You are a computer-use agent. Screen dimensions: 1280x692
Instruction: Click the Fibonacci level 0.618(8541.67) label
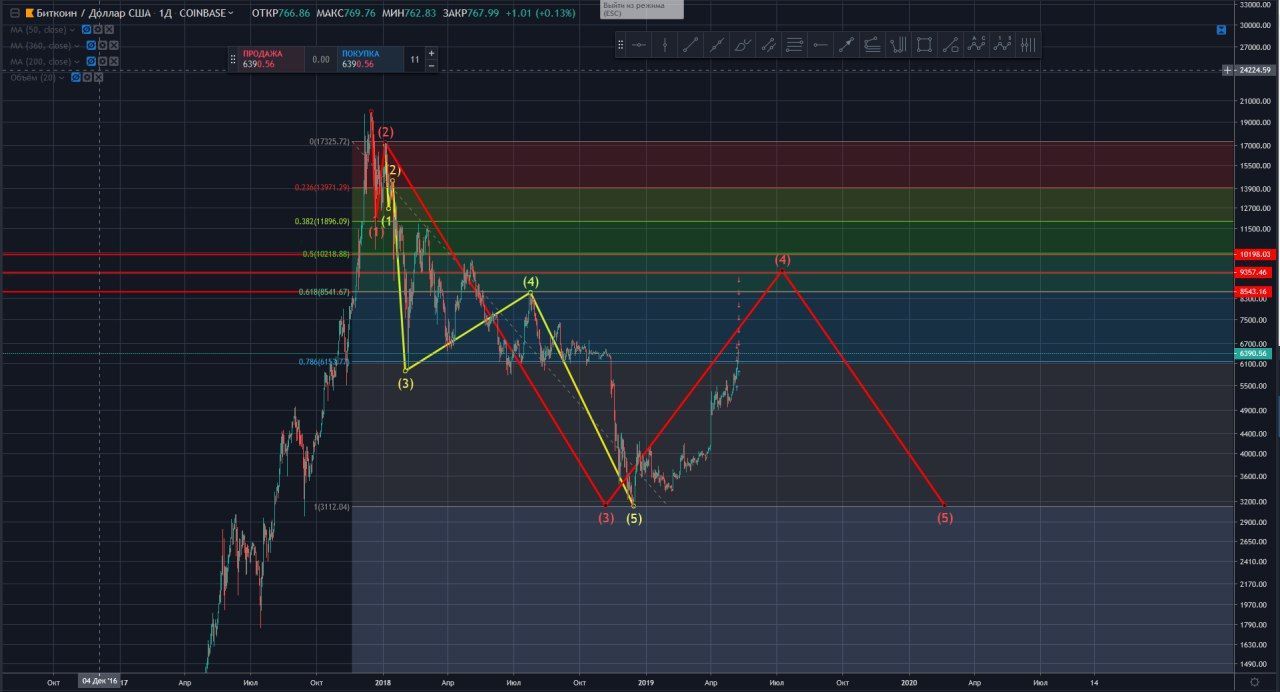click(322, 292)
